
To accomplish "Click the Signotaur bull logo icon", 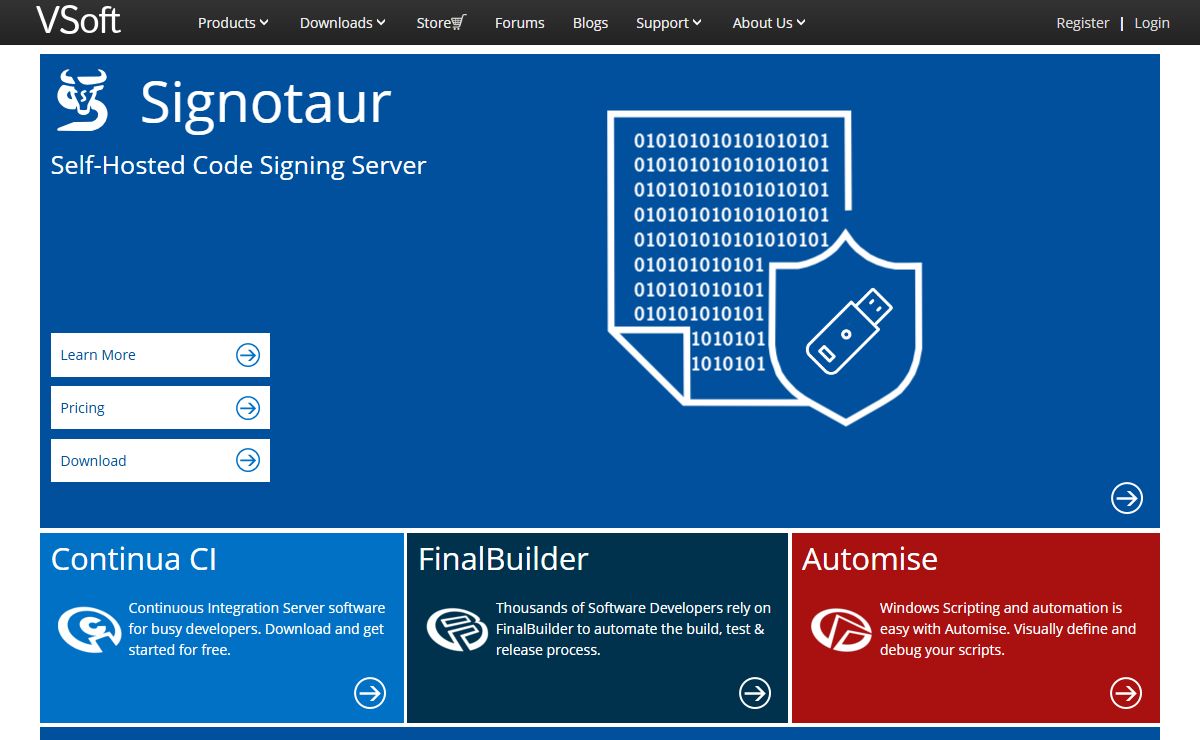I will [80, 100].
